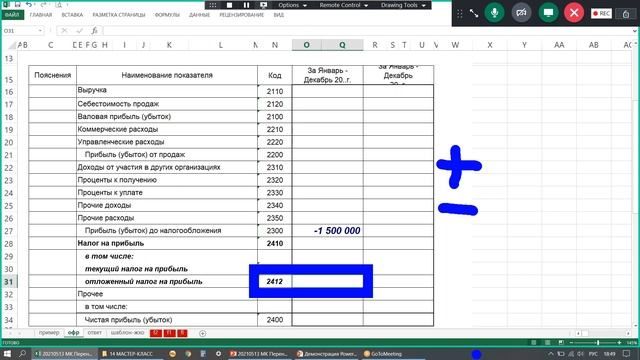The image size is (640, 360).
Task: Click the code cell 2412
Action: click(x=274, y=281)
